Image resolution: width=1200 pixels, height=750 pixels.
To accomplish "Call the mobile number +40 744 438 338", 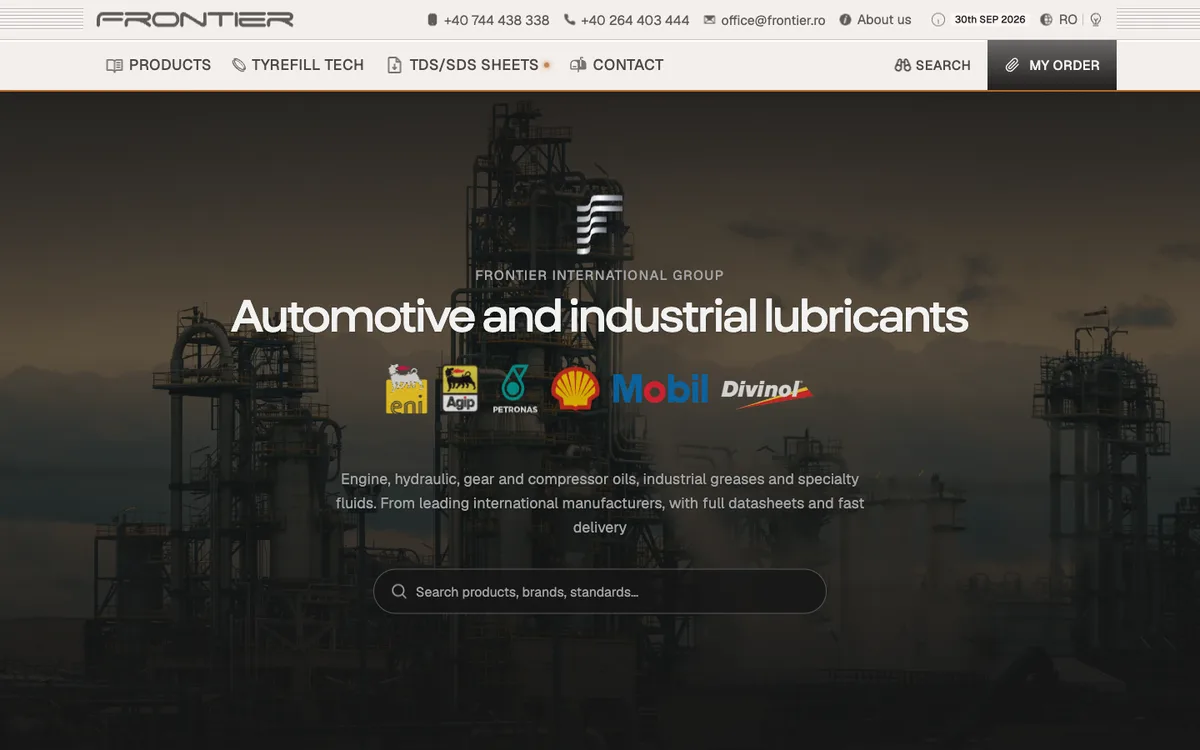I will pos(488,20).
